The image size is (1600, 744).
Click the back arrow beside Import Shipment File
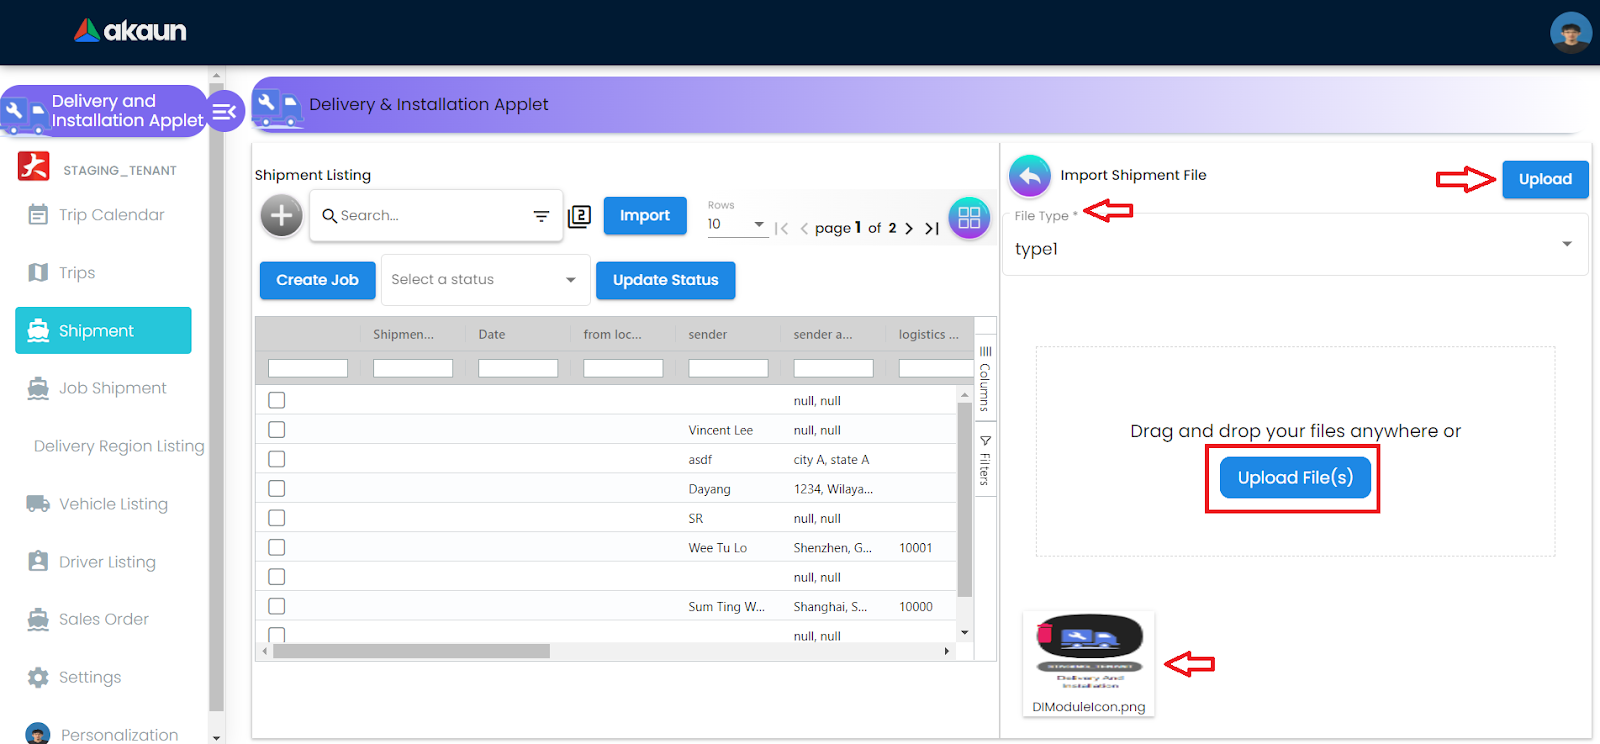tap(1030, 176)
